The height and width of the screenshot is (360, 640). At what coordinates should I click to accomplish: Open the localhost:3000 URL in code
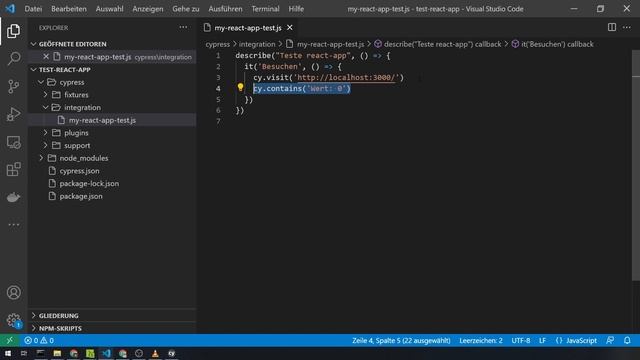346,78
